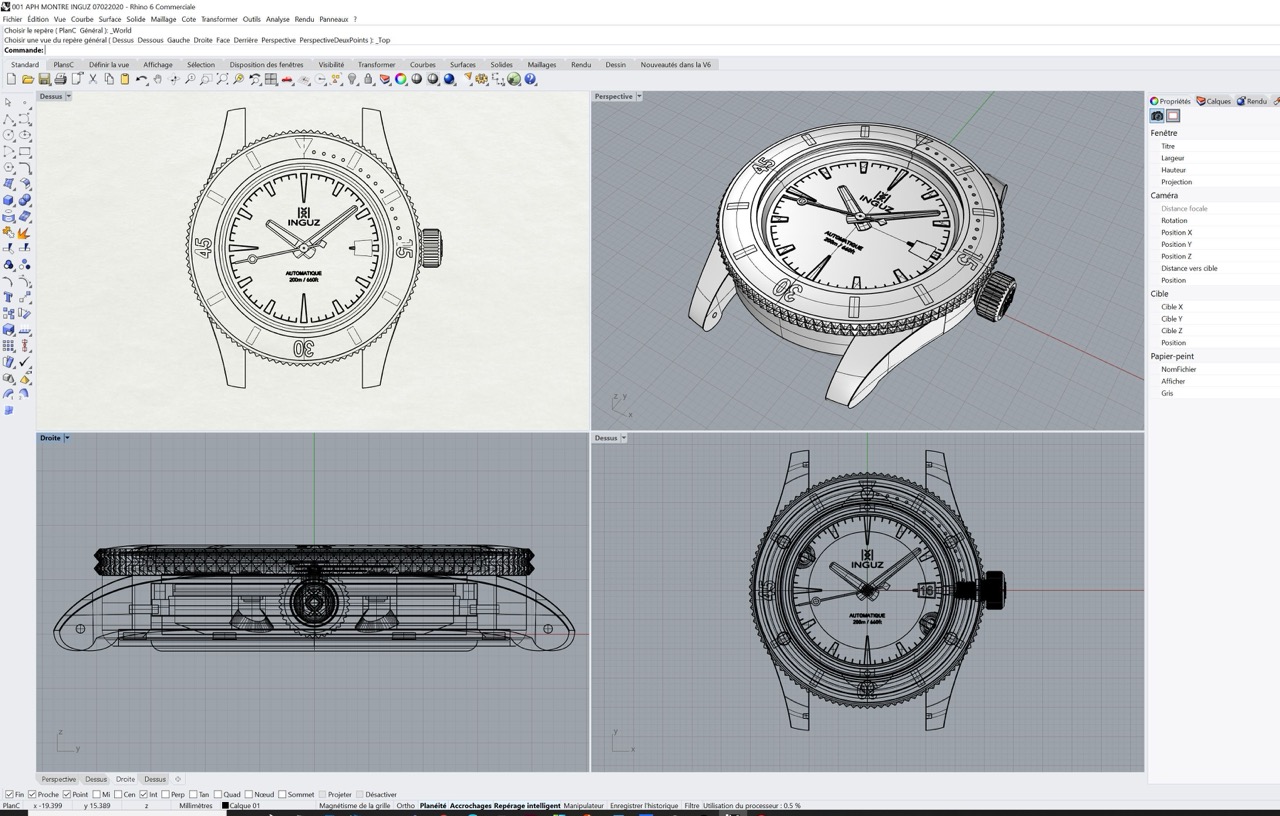Click the Paste clipboard icon
The height and width of the screenshot is (816, 1280).
click(124, 79)
